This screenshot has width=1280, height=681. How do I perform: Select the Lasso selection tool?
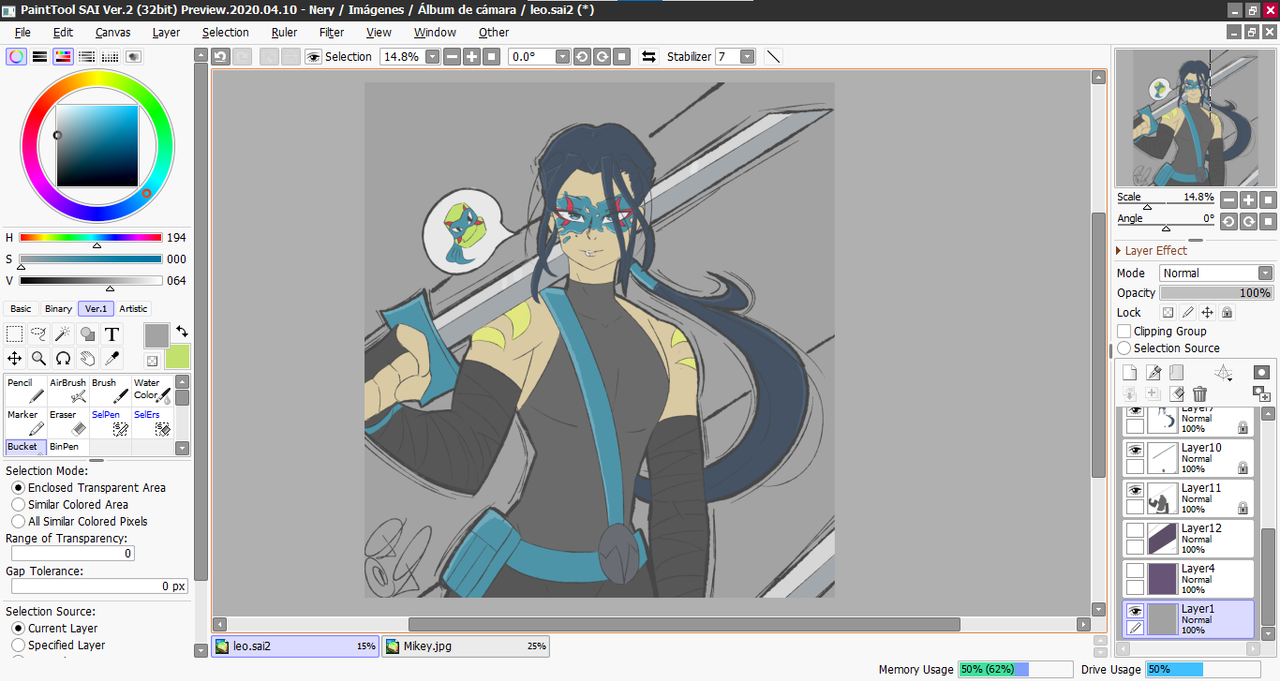click(39, 334)
